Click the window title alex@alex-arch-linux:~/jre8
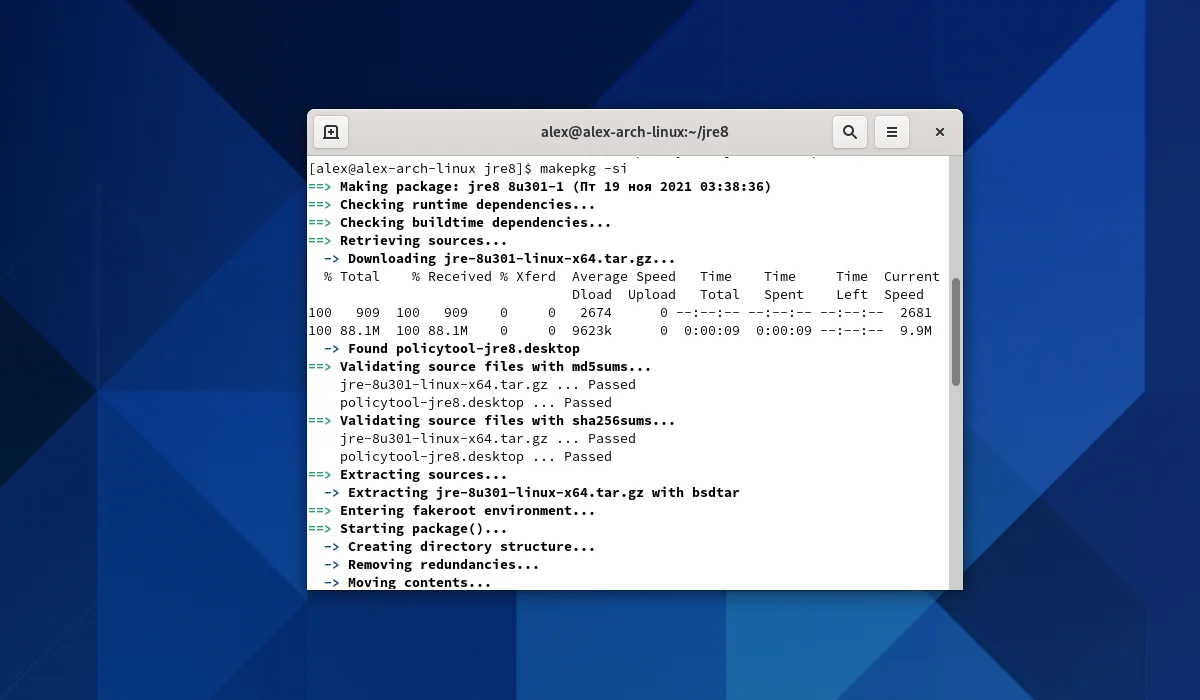This screenshot has width=1200, height=700. [635, 132]
